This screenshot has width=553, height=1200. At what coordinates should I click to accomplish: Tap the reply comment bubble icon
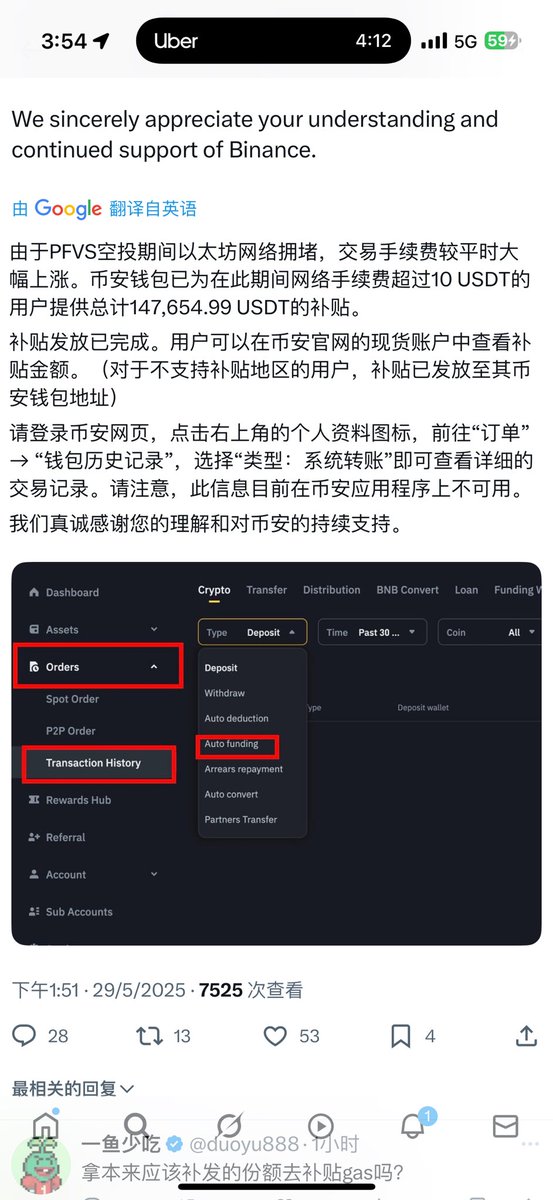(24, 1036)
